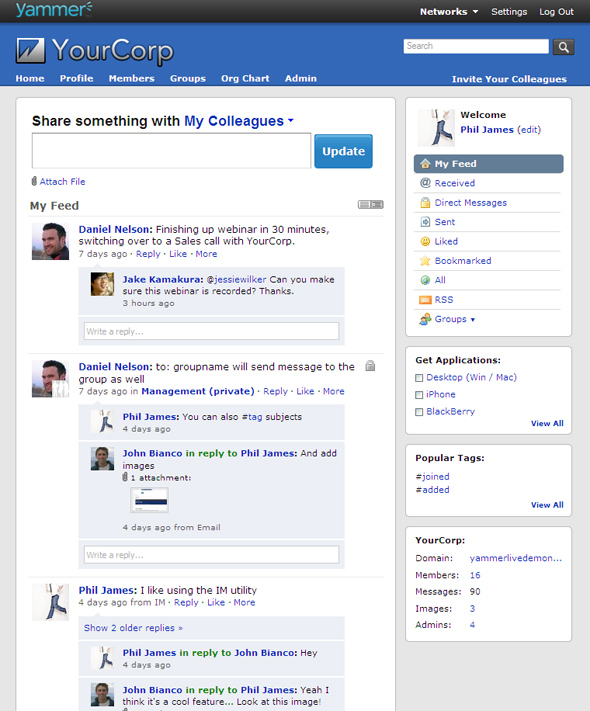This screenshot has width=590, height=711.
Task: Click the share update text box
Action: pyautogui.click(x=171, y=151)
